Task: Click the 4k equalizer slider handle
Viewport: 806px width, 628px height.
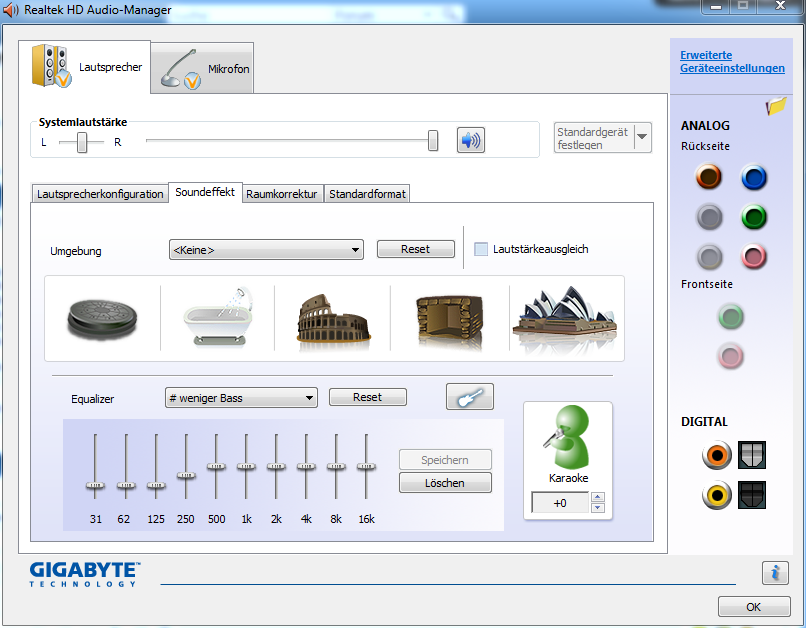Action: tap(306, 467)
